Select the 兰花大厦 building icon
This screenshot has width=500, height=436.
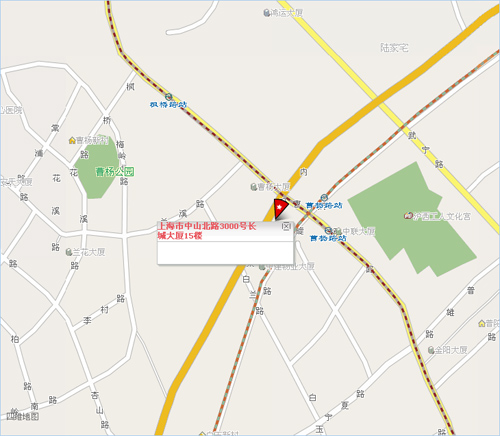69,252
